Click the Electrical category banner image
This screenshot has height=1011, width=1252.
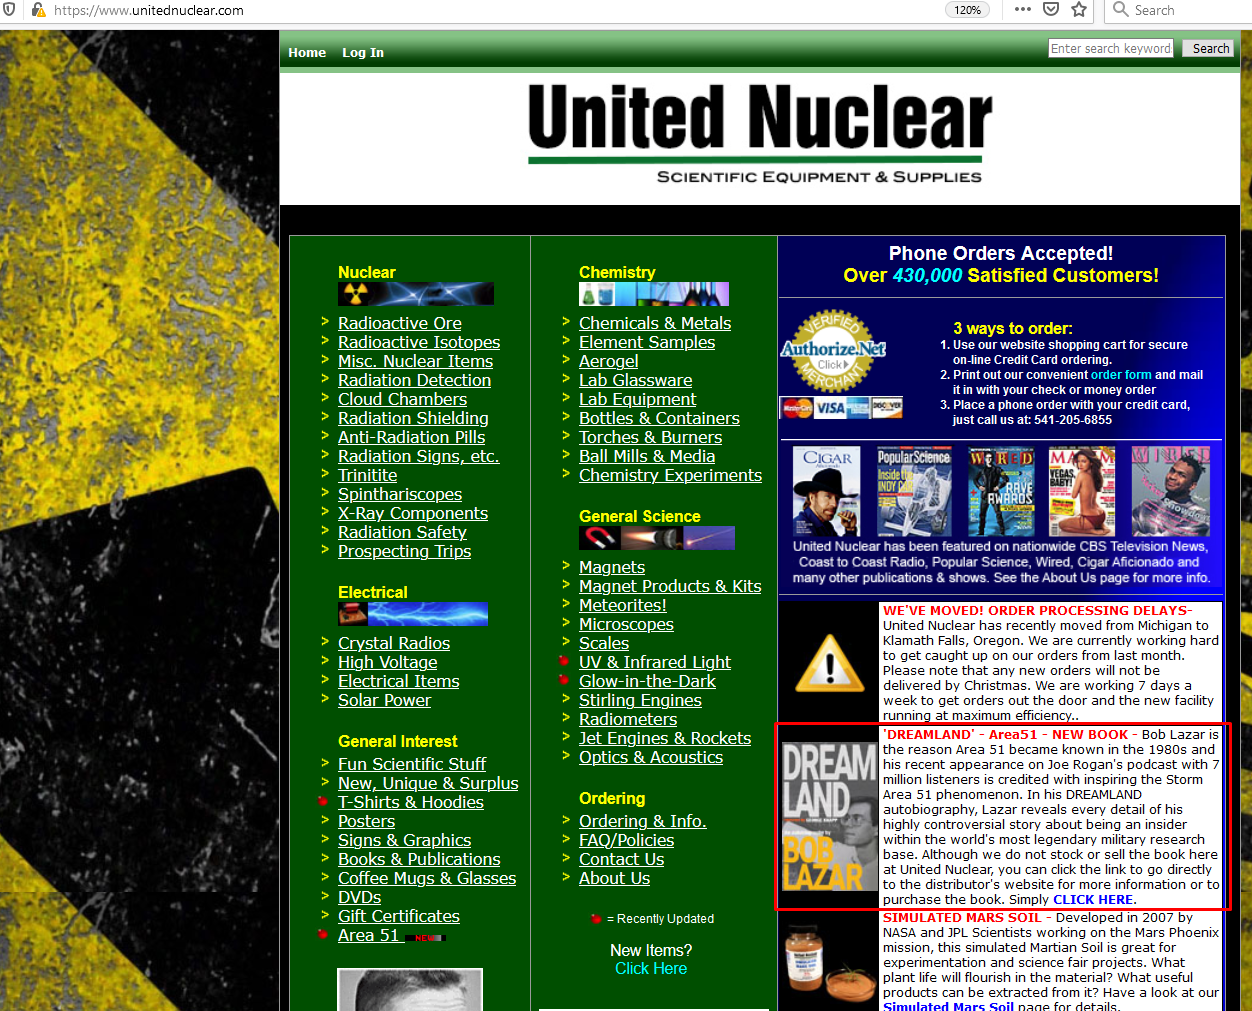413,613
